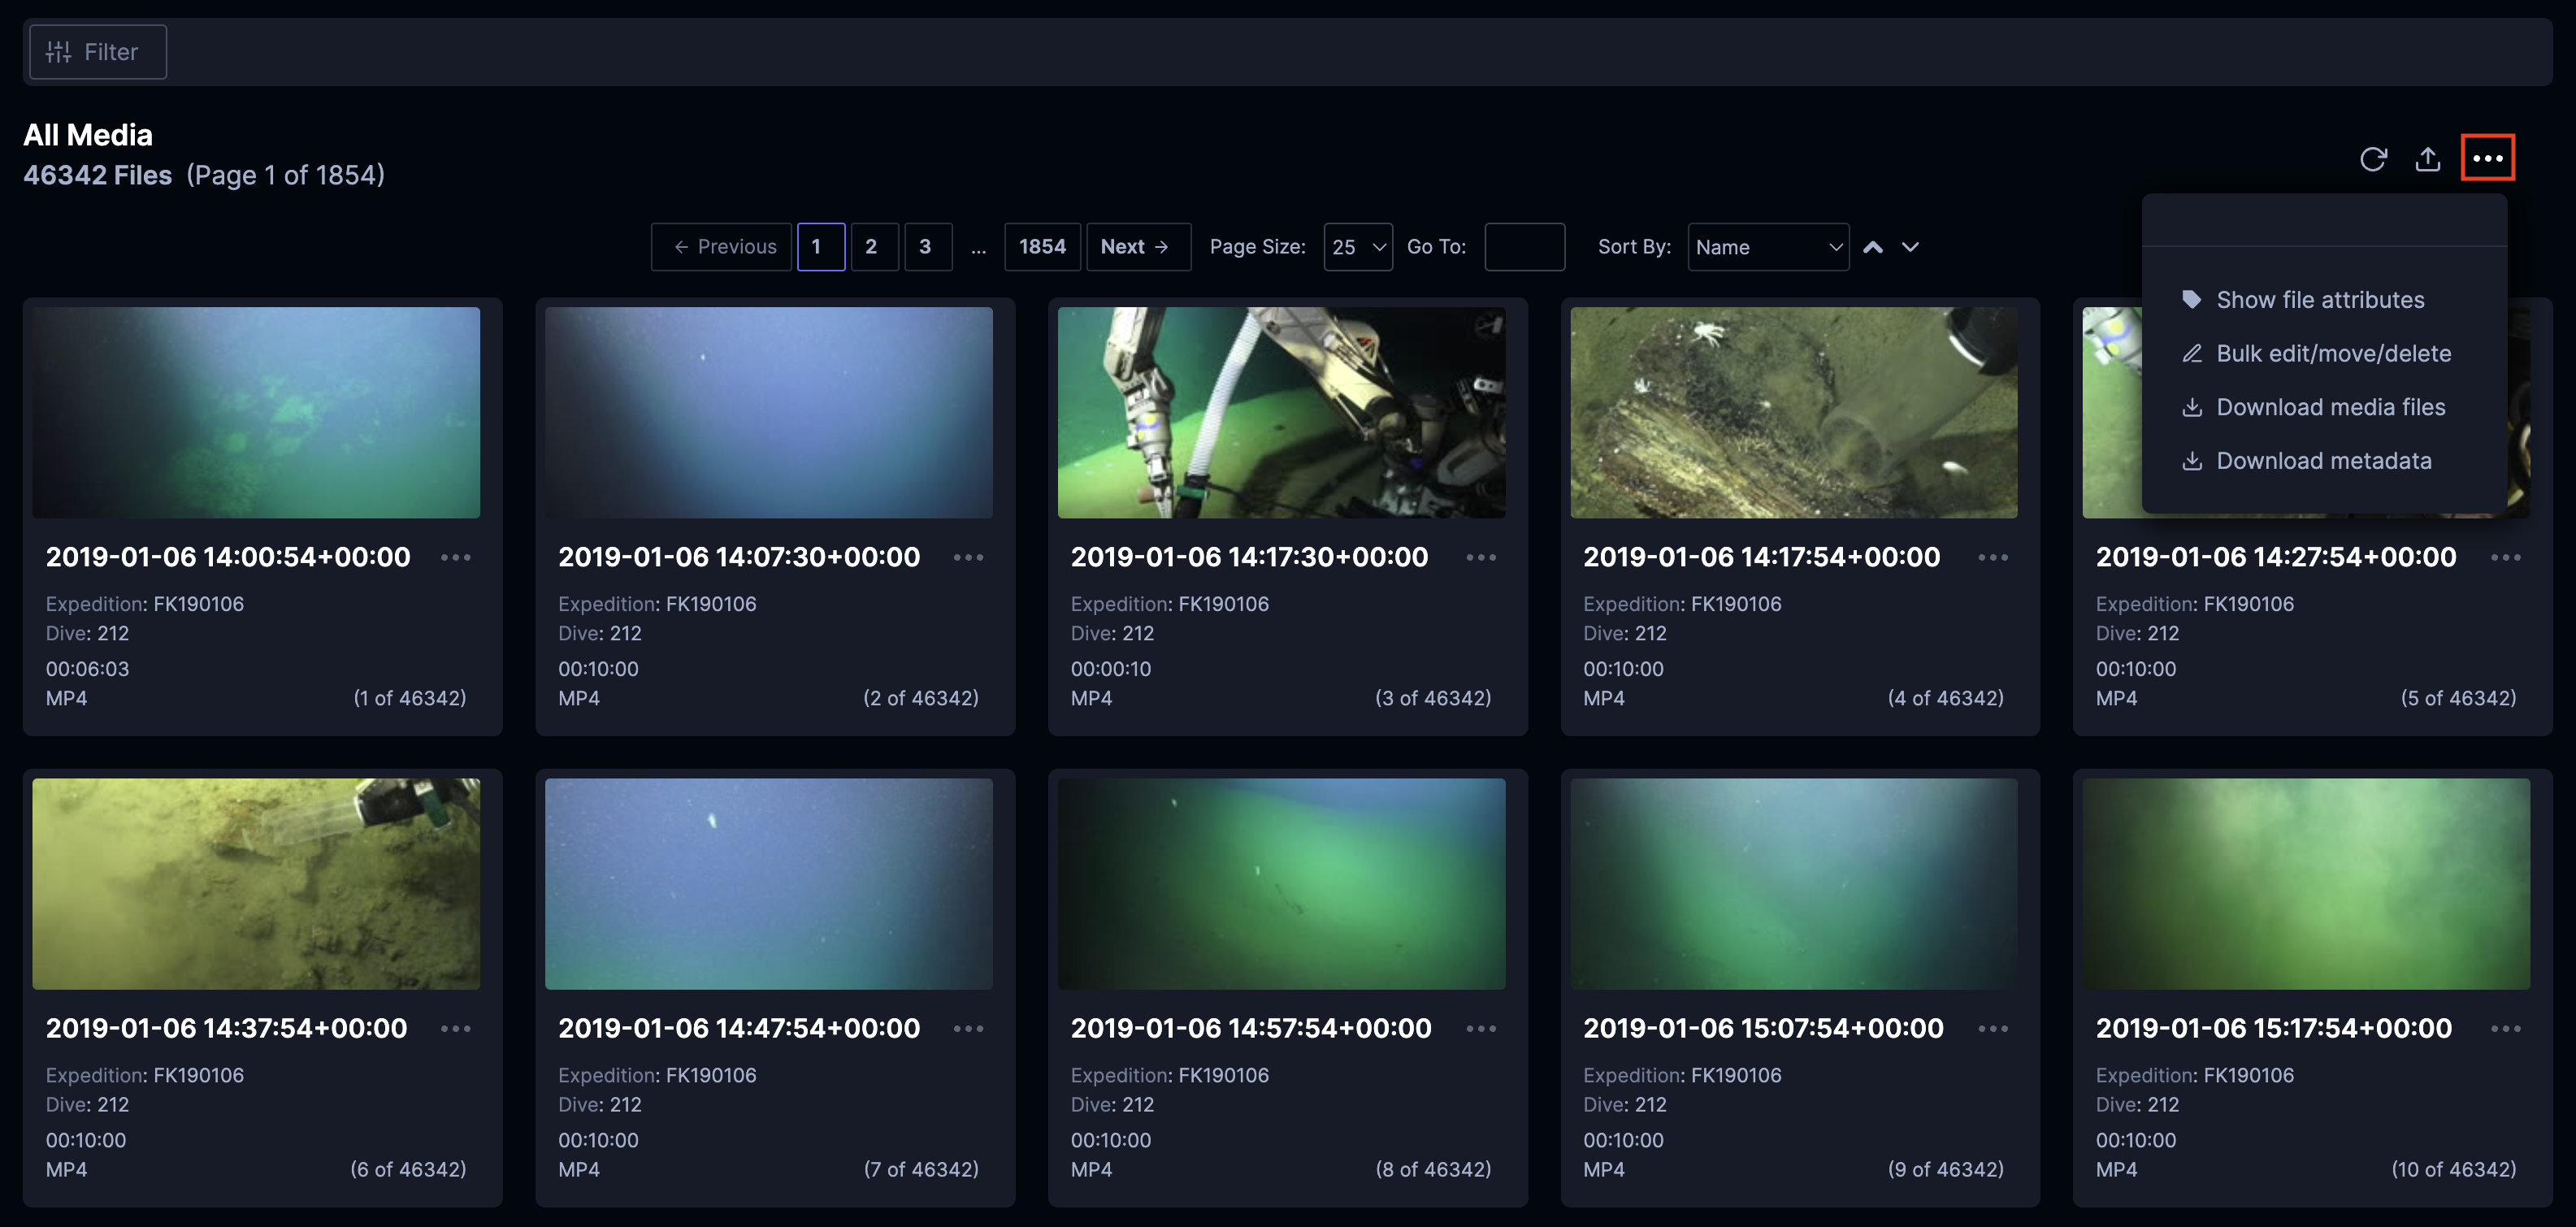Click the upload media icon
The height and width of the screenshot is (1227, 2576).
coord(2427,159)
